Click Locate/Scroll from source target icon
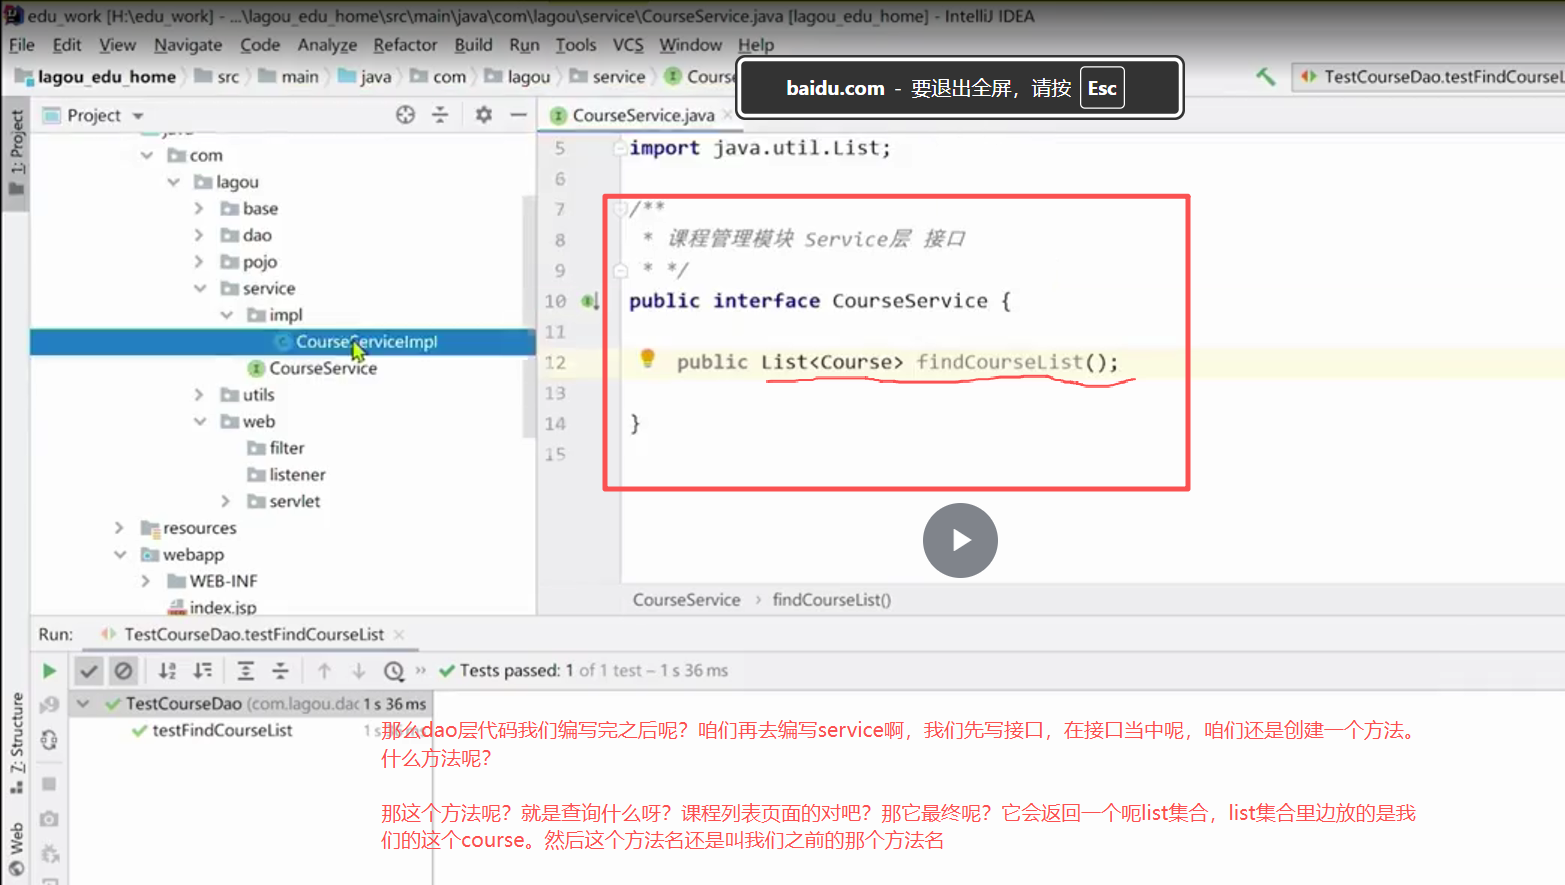This screenshot has width=1565, height=885. click(x=405, y=115)
